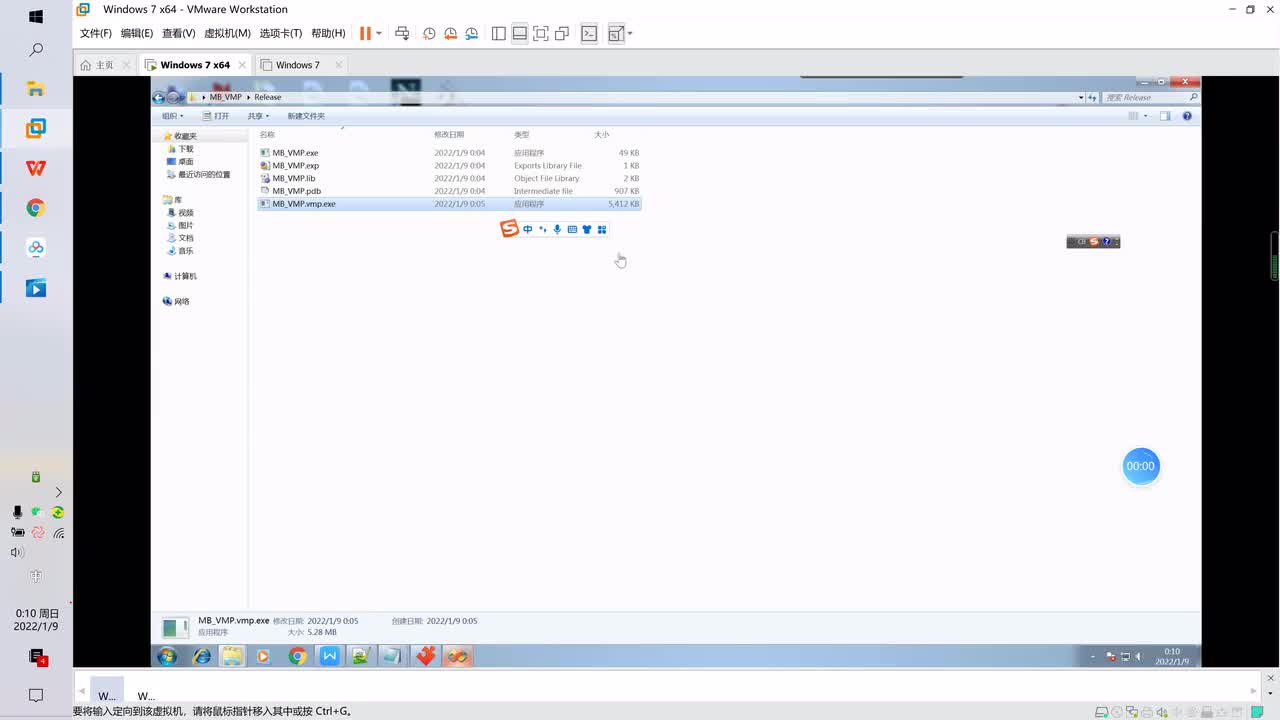Click the Sogou input S logo

[x=510, y=229]
